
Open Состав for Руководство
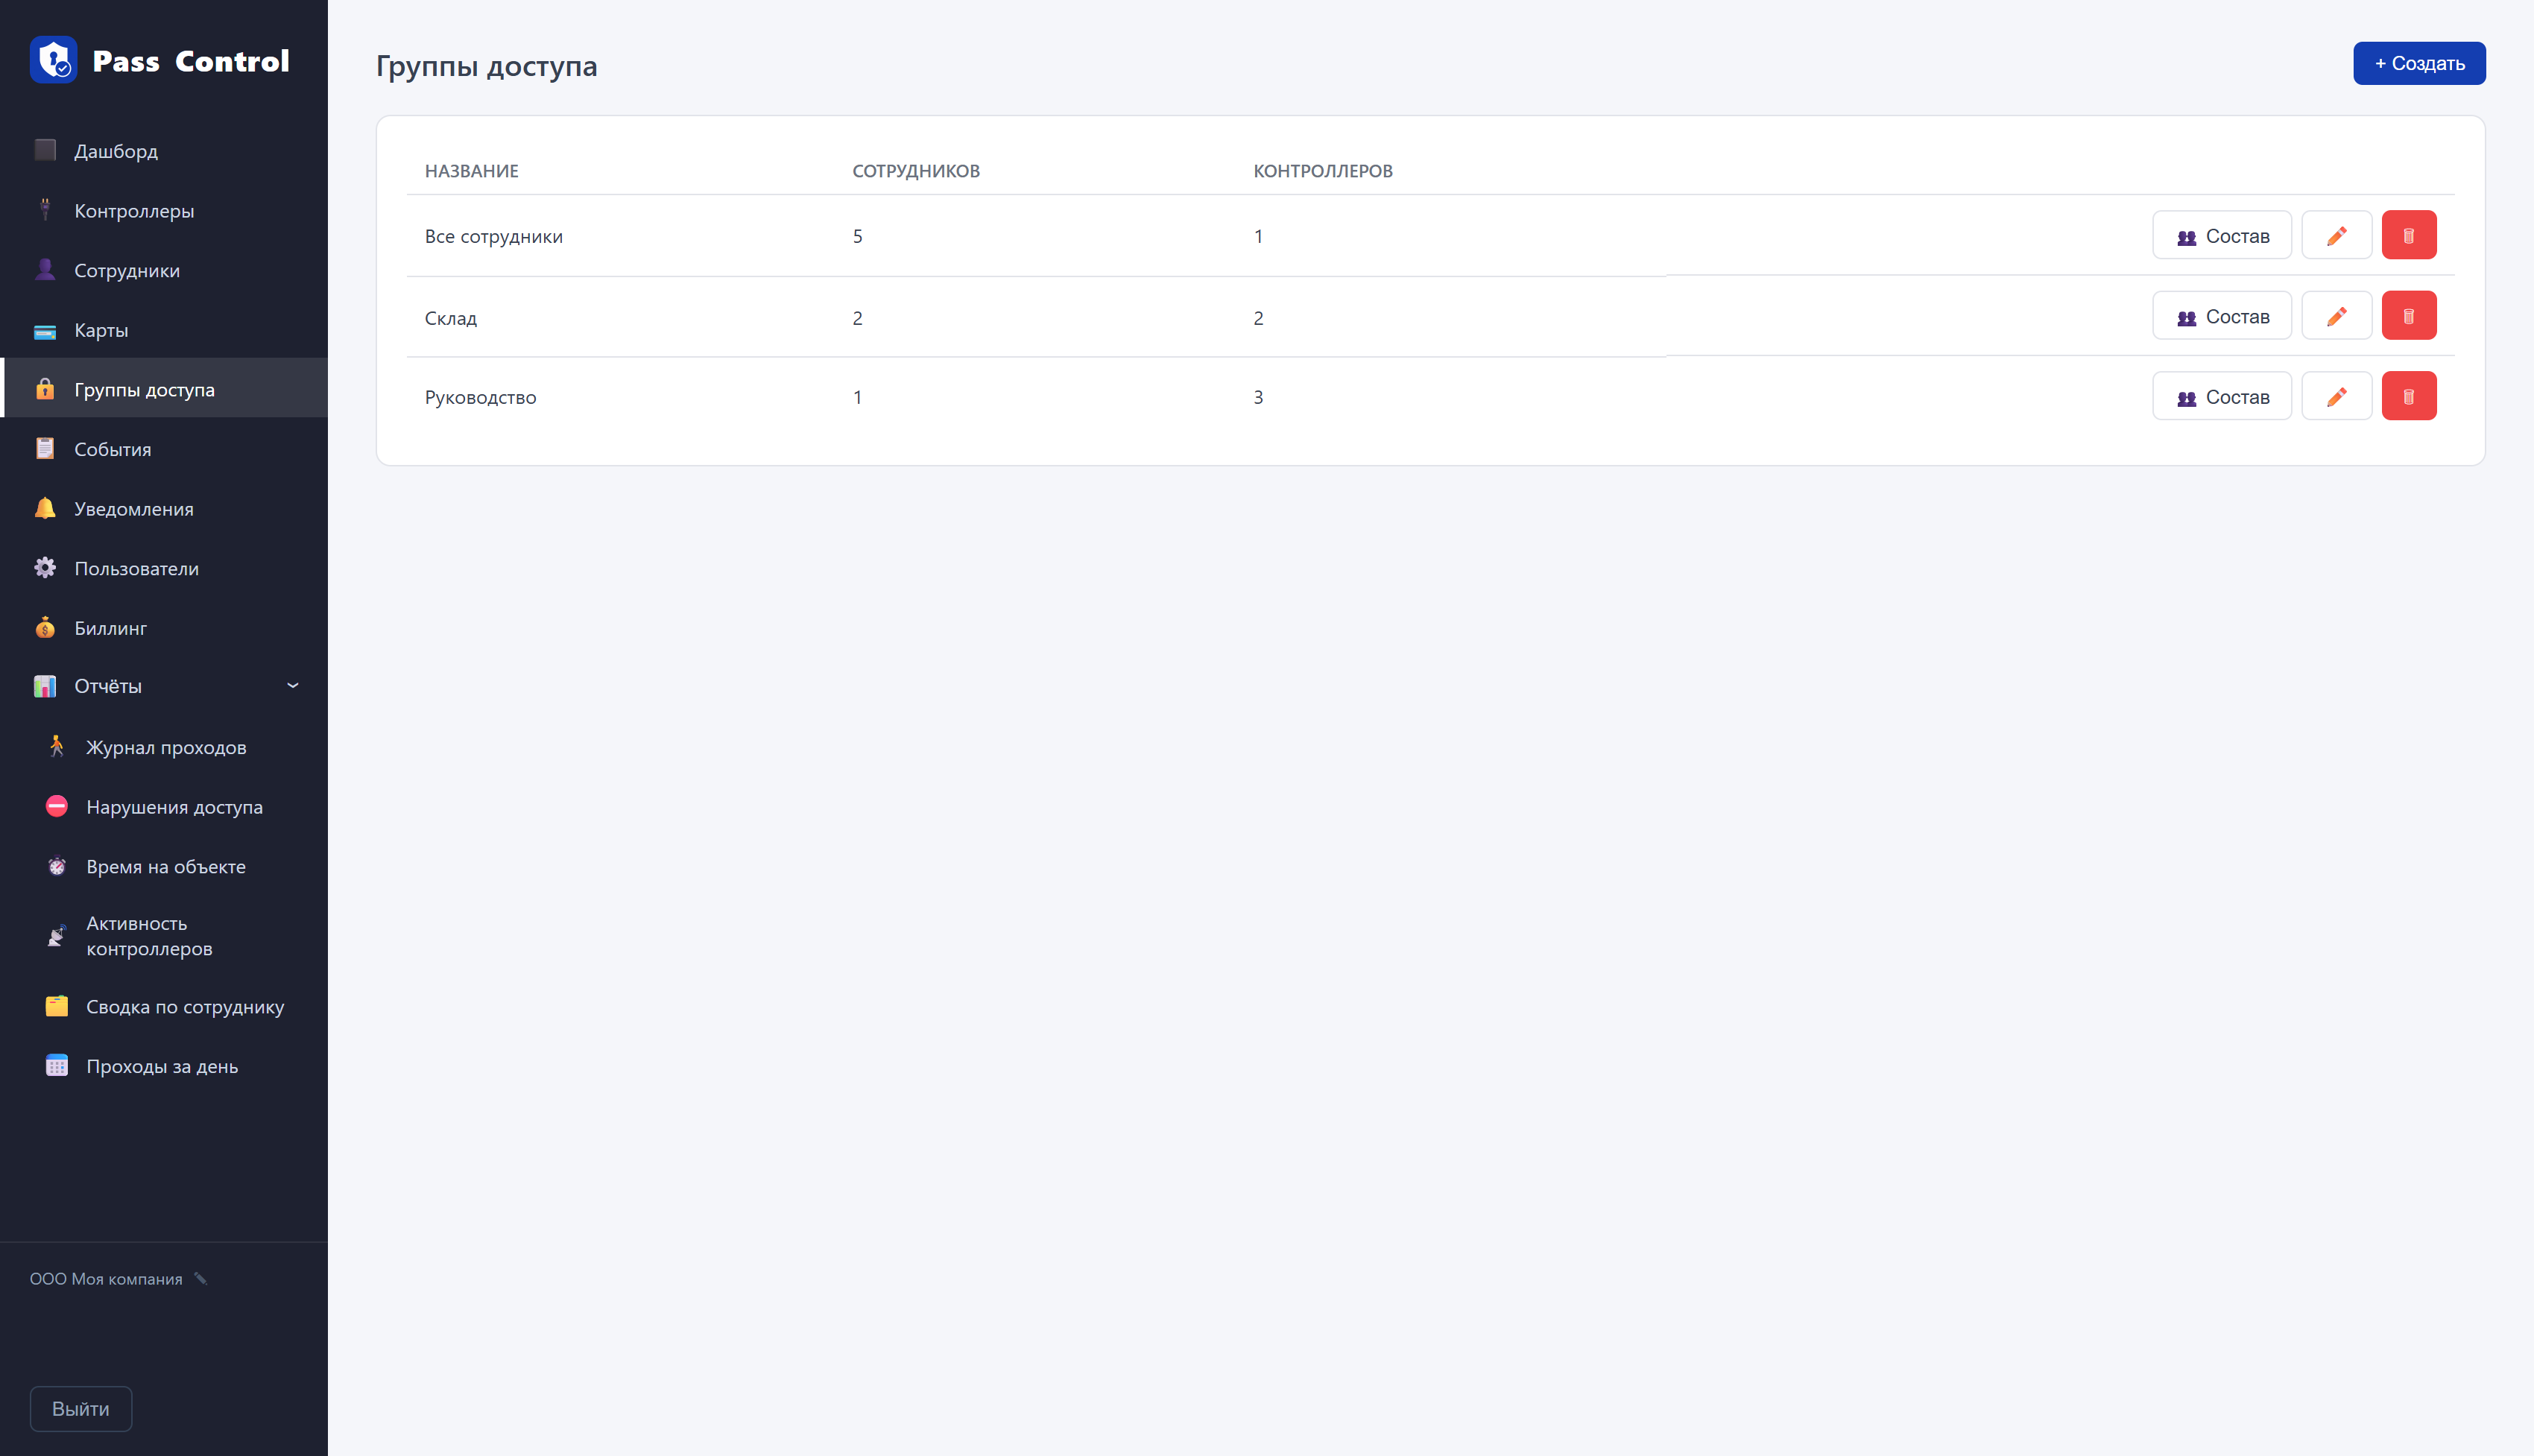(x=2221, y=397)
